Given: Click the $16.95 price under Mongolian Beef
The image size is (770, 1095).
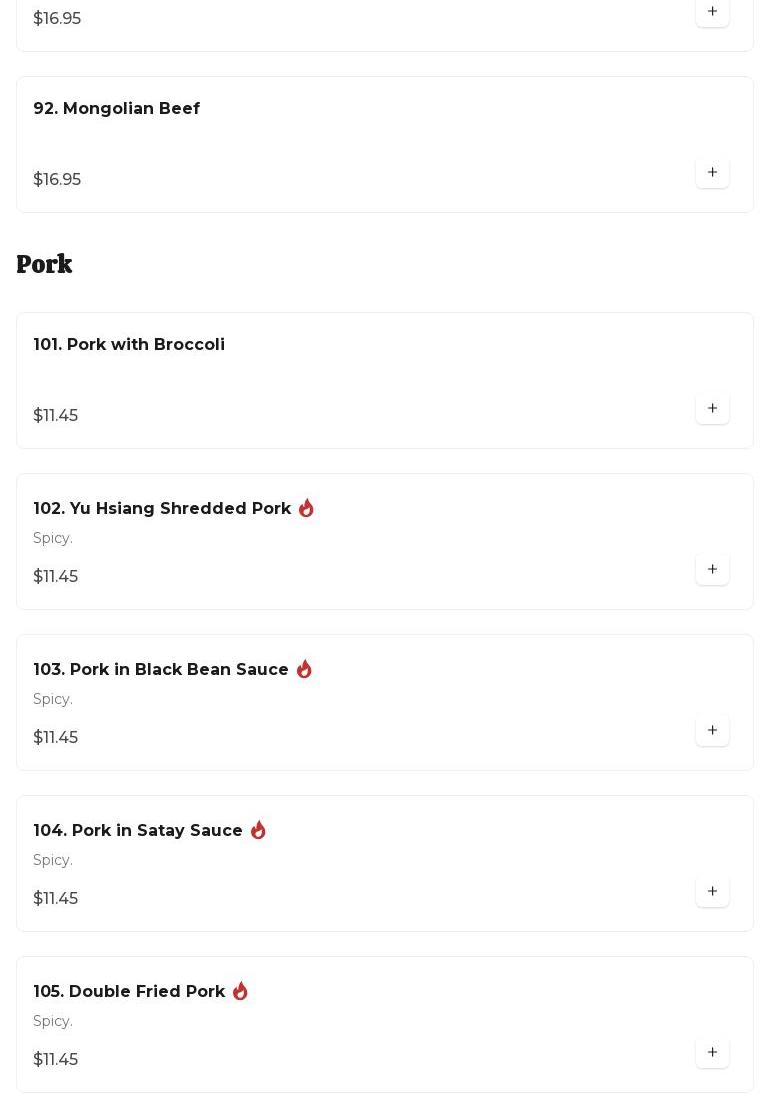Looking at the screenshot, I should (x=57, y=179).
